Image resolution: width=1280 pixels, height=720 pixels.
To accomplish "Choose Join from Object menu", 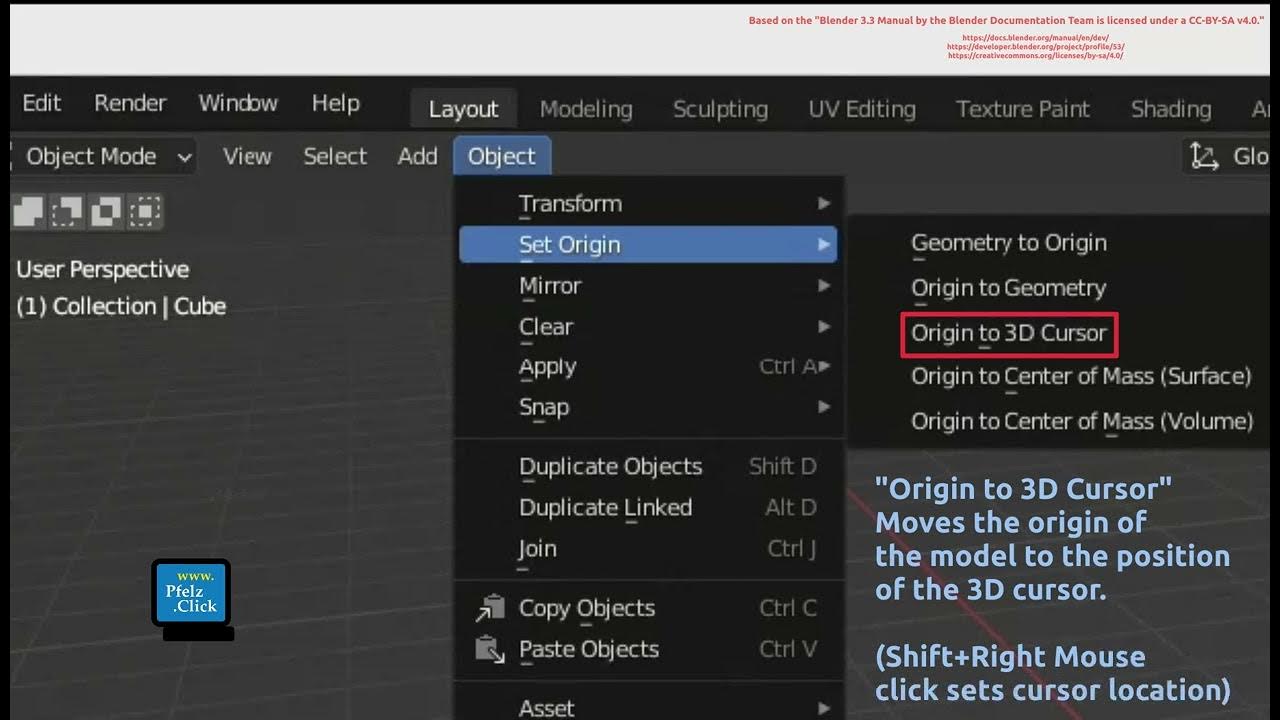I will pyautogui.click(x=648, y=548).
